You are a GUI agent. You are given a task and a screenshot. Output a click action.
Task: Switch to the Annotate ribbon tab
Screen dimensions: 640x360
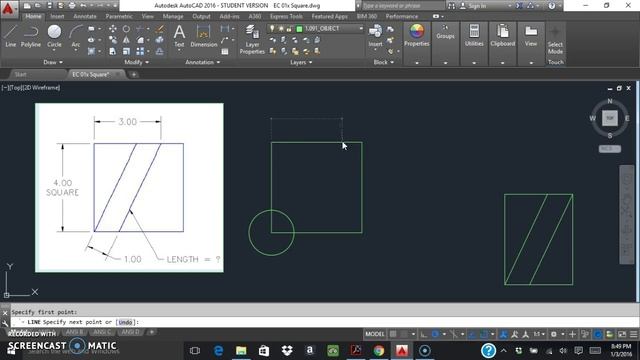(84, 16)
